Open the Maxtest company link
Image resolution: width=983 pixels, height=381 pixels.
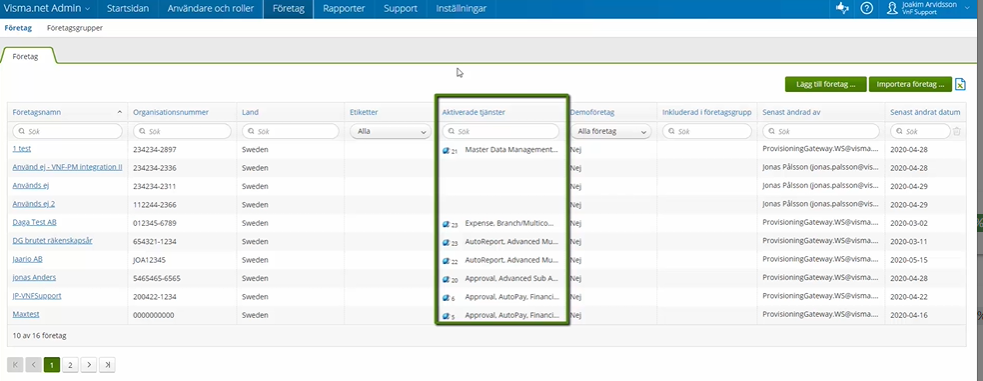coord(26,314)
